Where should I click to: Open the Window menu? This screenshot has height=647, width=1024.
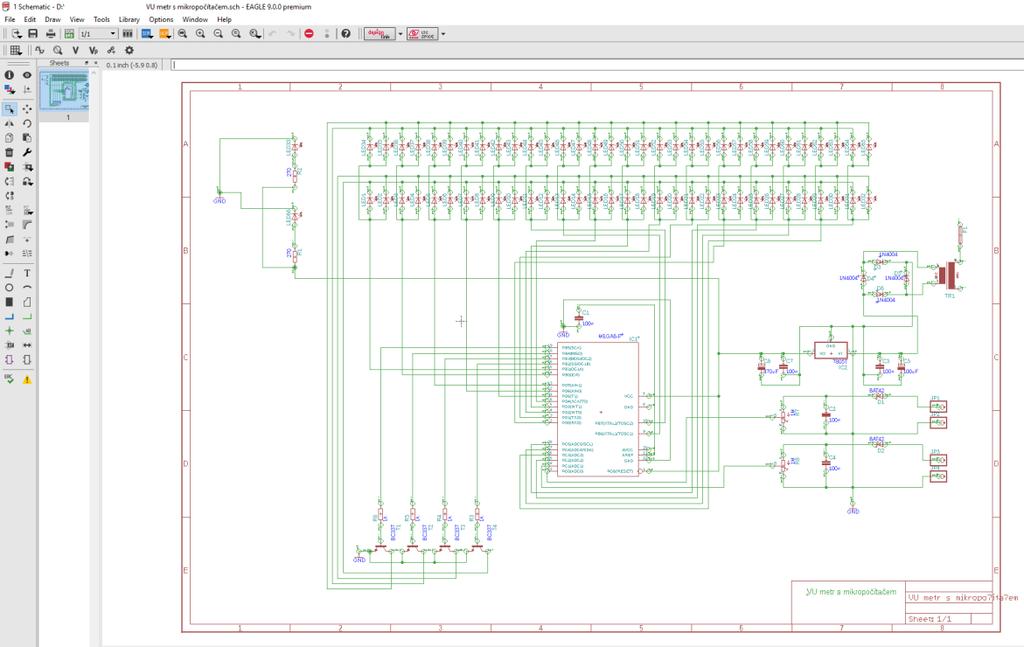click(x=195, y=20)
